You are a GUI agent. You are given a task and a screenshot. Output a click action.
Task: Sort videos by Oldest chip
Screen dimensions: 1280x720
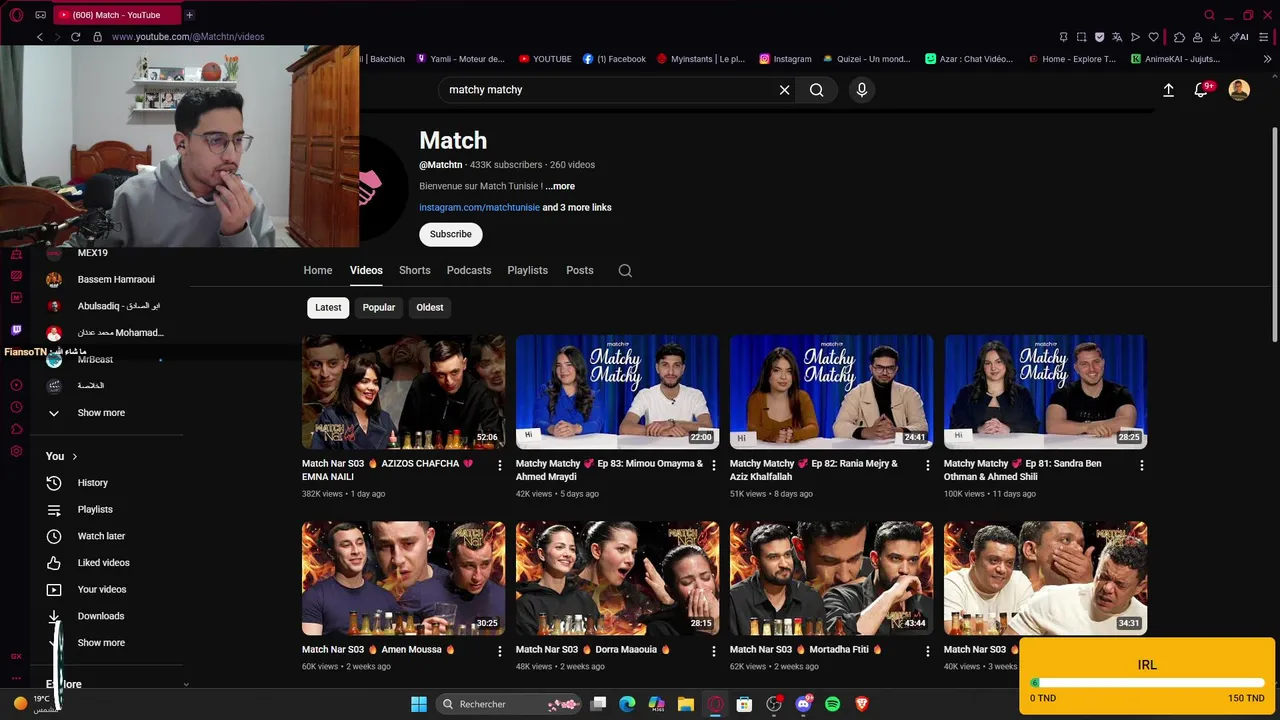coord(430,307)
